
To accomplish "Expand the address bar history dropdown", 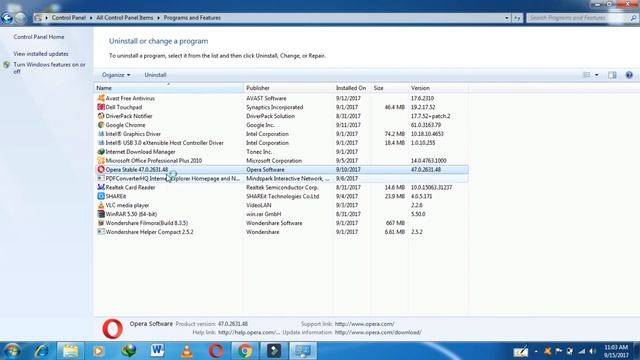I will [x=507, y=18].
